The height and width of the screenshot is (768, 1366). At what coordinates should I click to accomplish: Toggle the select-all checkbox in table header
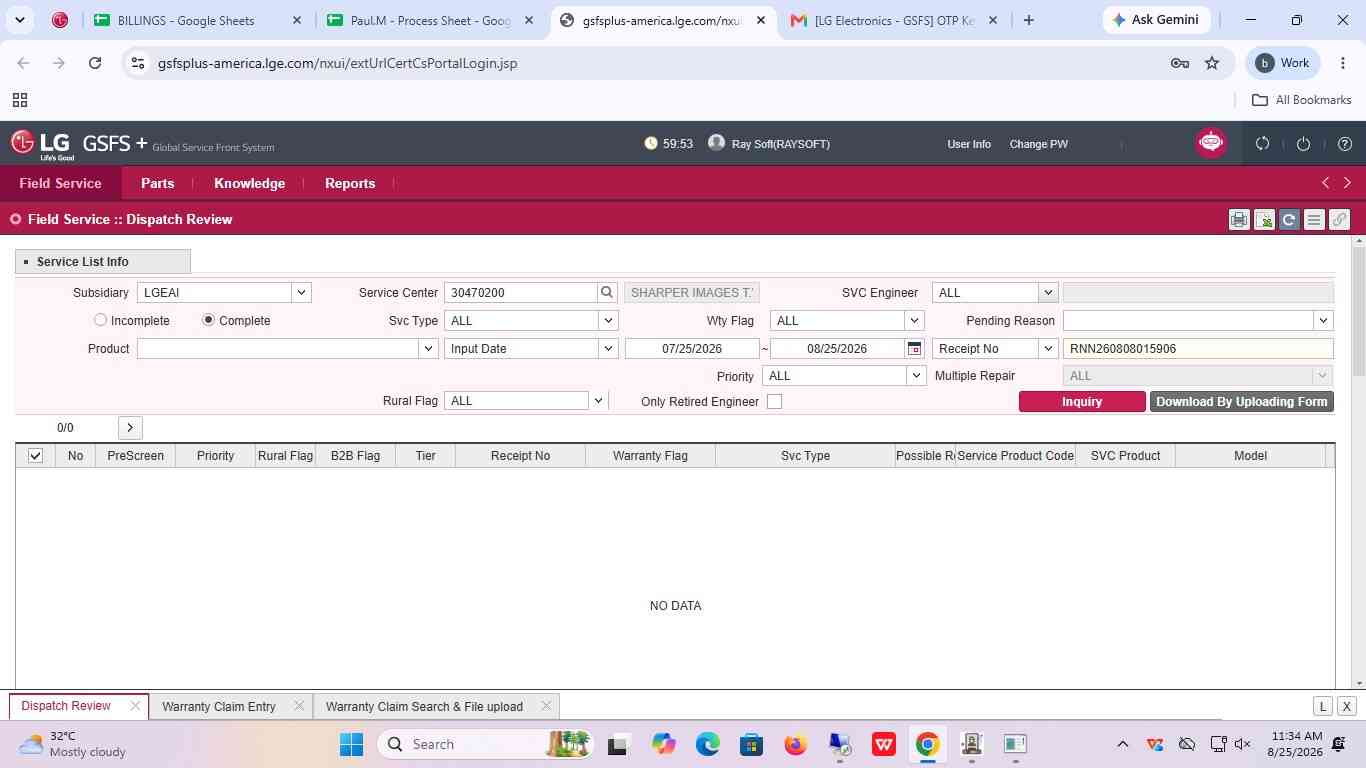click(x=36, y=456)
